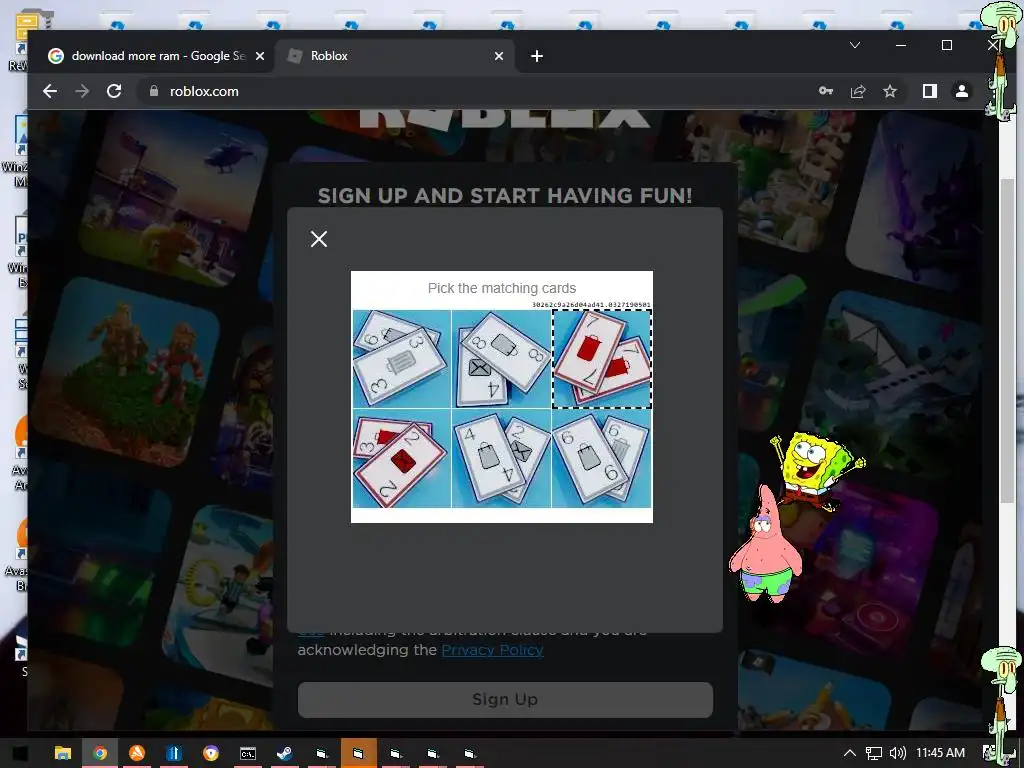Viewport: 1024px width, 768px height.
Task: Open the Windows Start menu
Action: coord(20,754)
